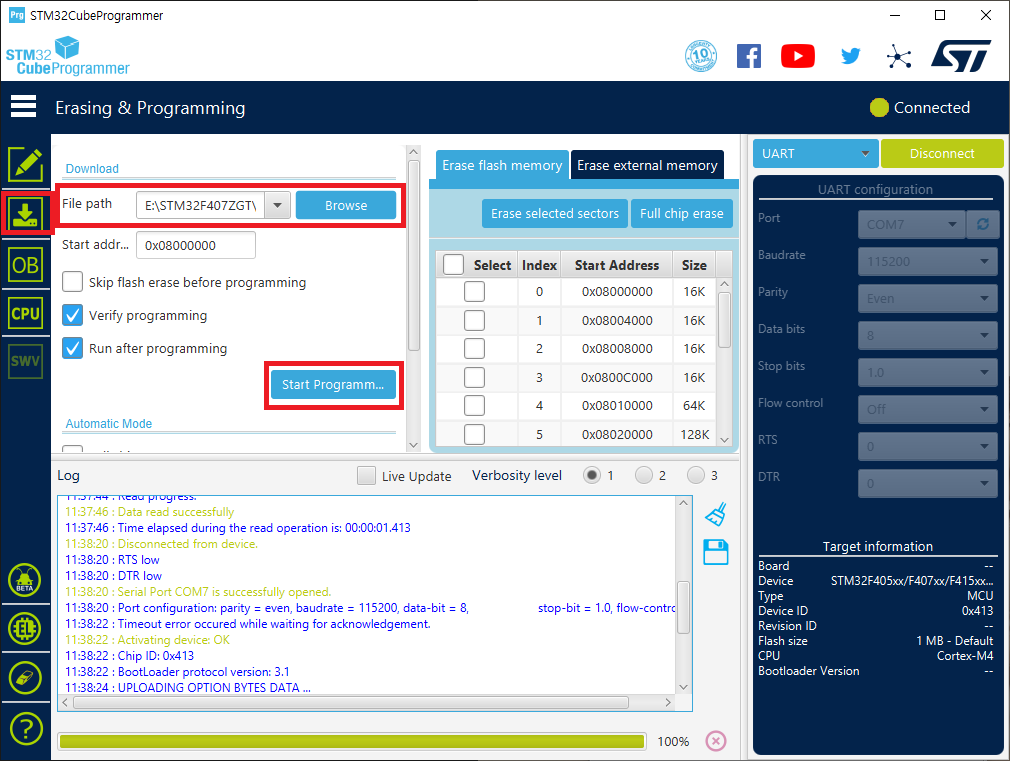This screenshot has width=1010, height=761.
Task: Enable Live Update checkbox
Action: pyautogui.click(x=366, y=476)
